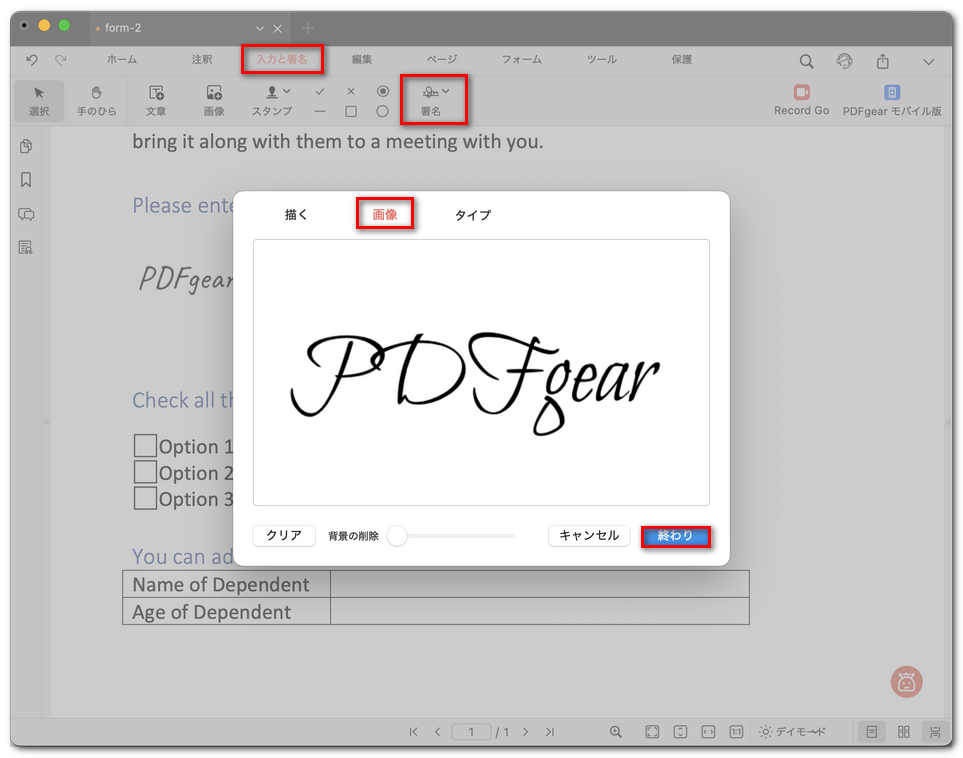Select the 手のひら hand tool

click(96, 101)
